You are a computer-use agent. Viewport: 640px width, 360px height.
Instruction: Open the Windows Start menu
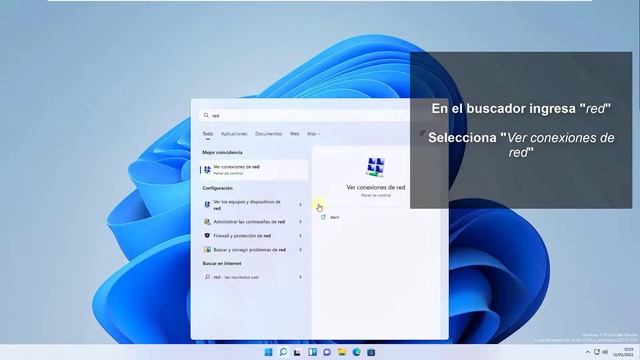click(x=268, y=352)
